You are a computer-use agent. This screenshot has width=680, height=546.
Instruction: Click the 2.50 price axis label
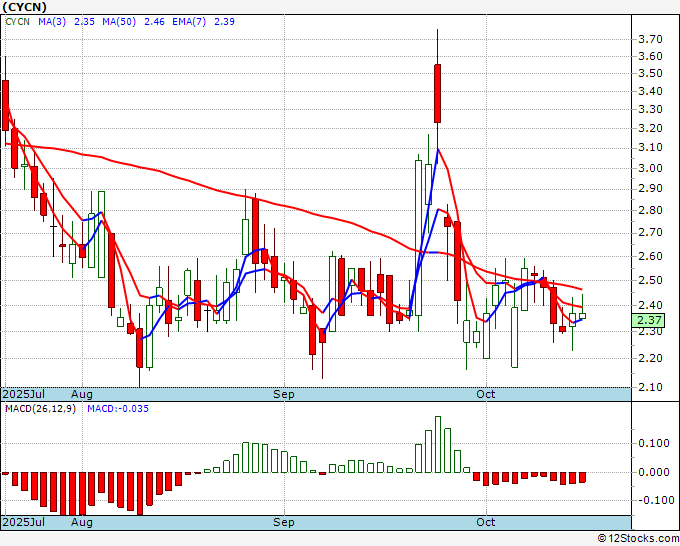pyautogui.click(x=651, y=280)
